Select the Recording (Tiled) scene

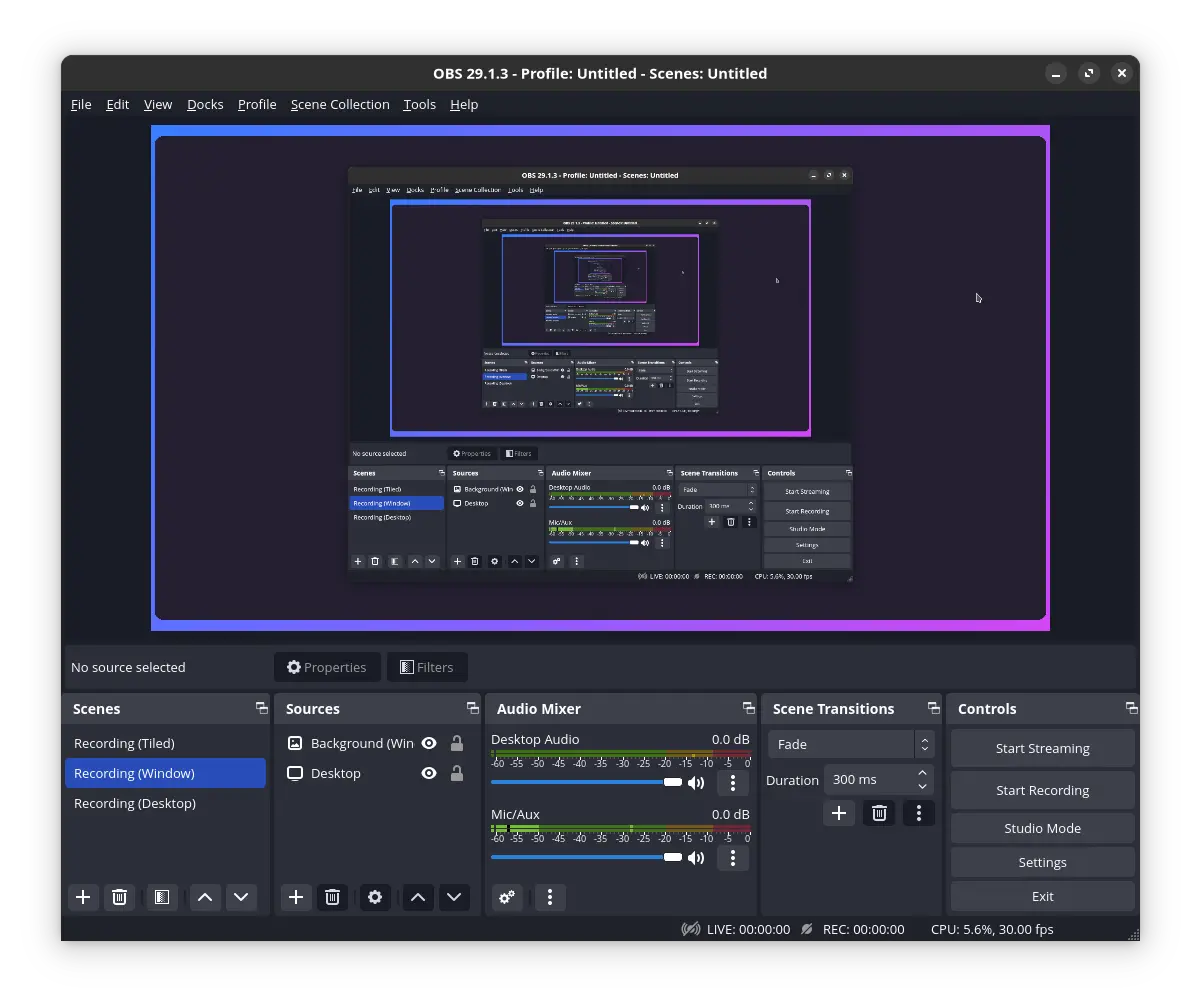tap(166, 743)
